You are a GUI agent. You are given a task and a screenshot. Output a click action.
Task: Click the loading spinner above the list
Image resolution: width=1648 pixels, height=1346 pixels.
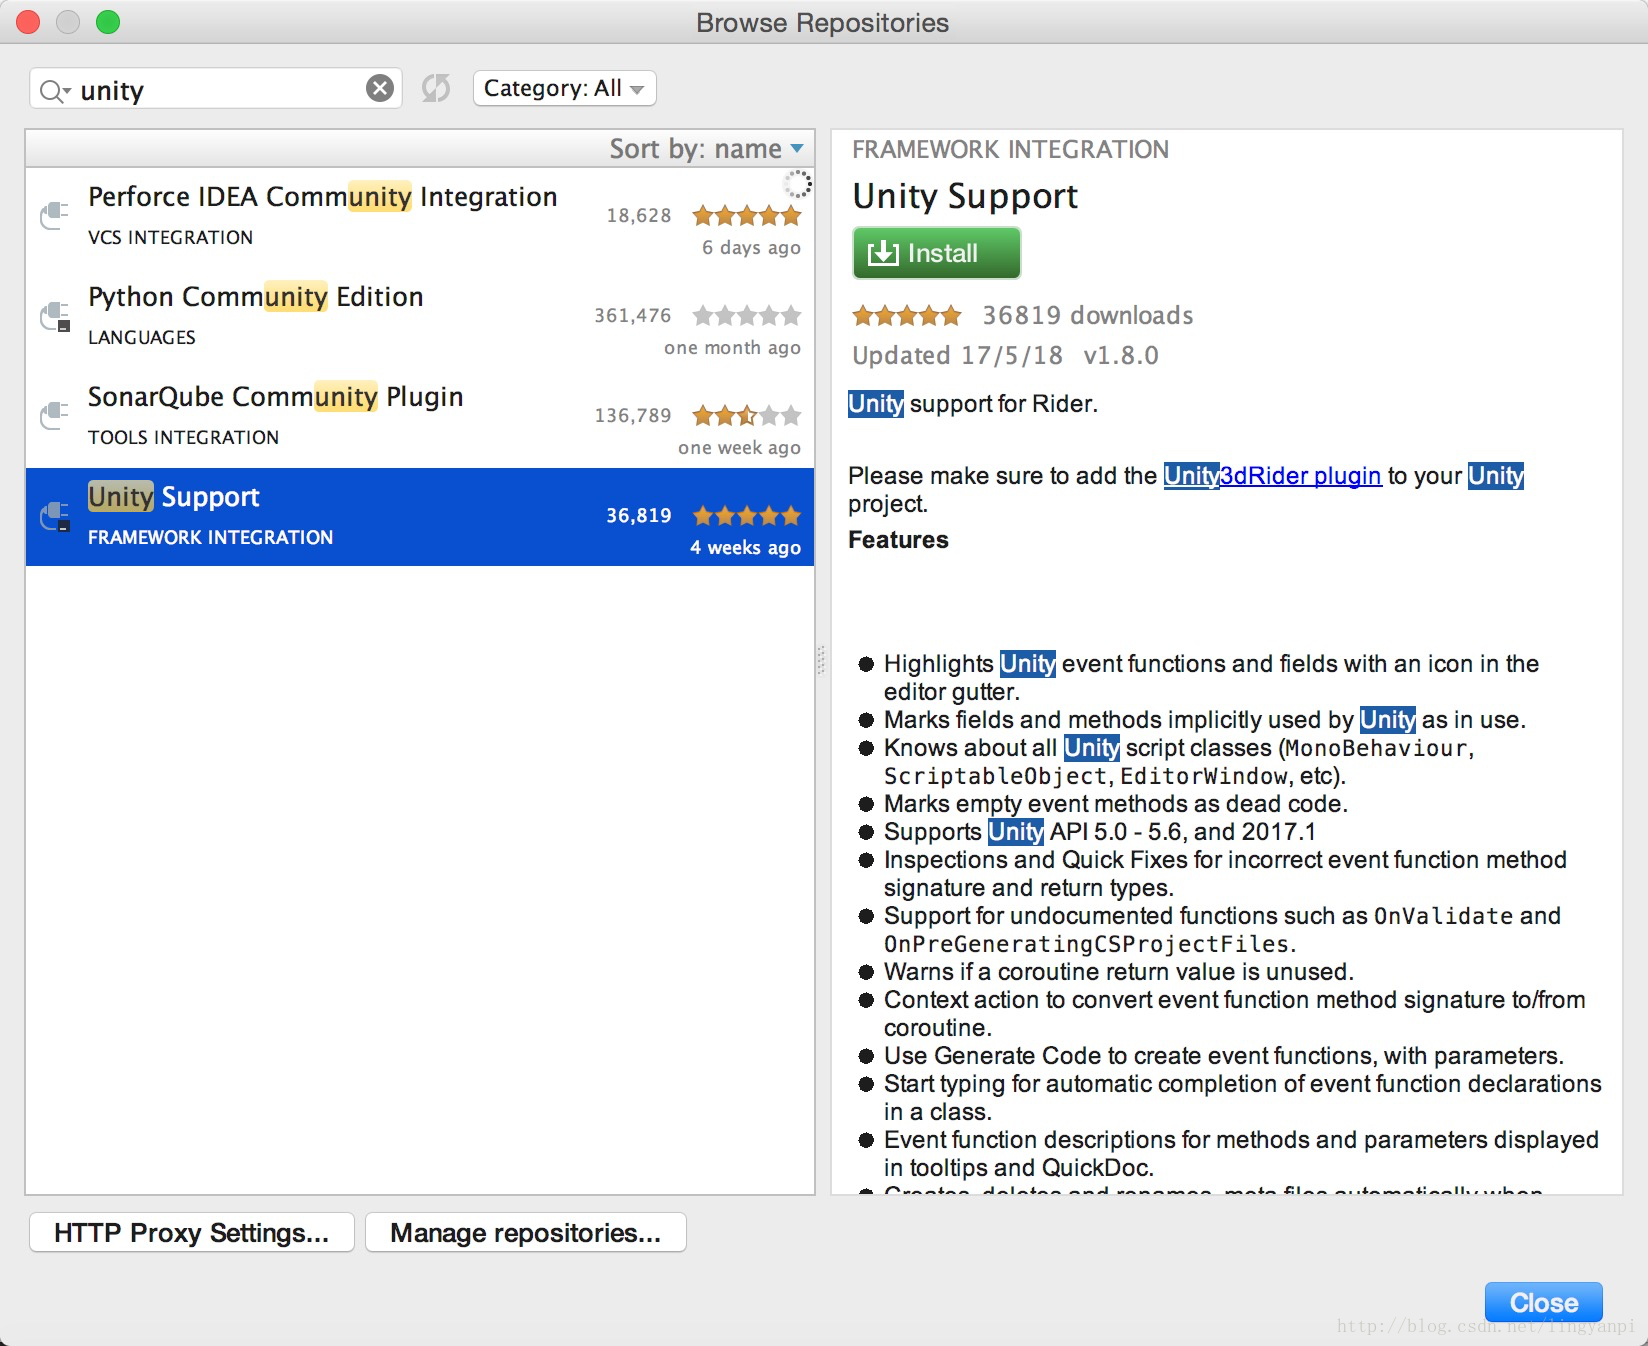pyautogui.click(x=797, y=184)
